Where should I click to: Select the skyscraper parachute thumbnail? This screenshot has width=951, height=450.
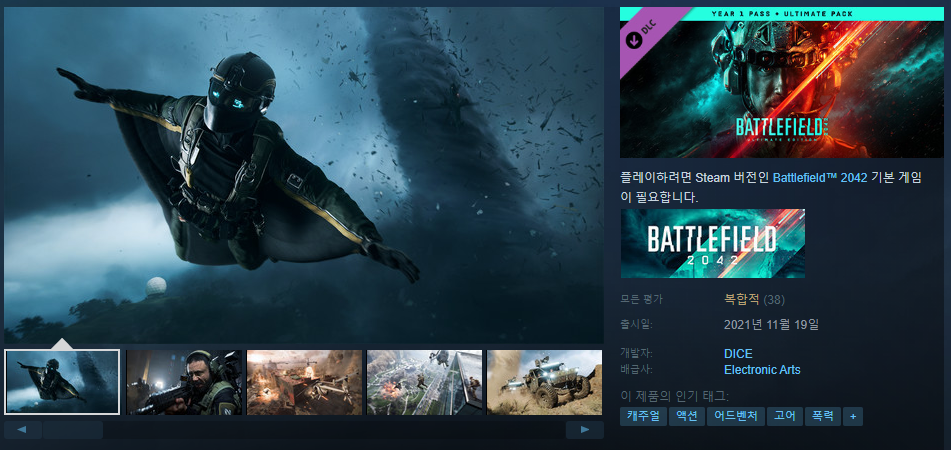coord(425,382)
